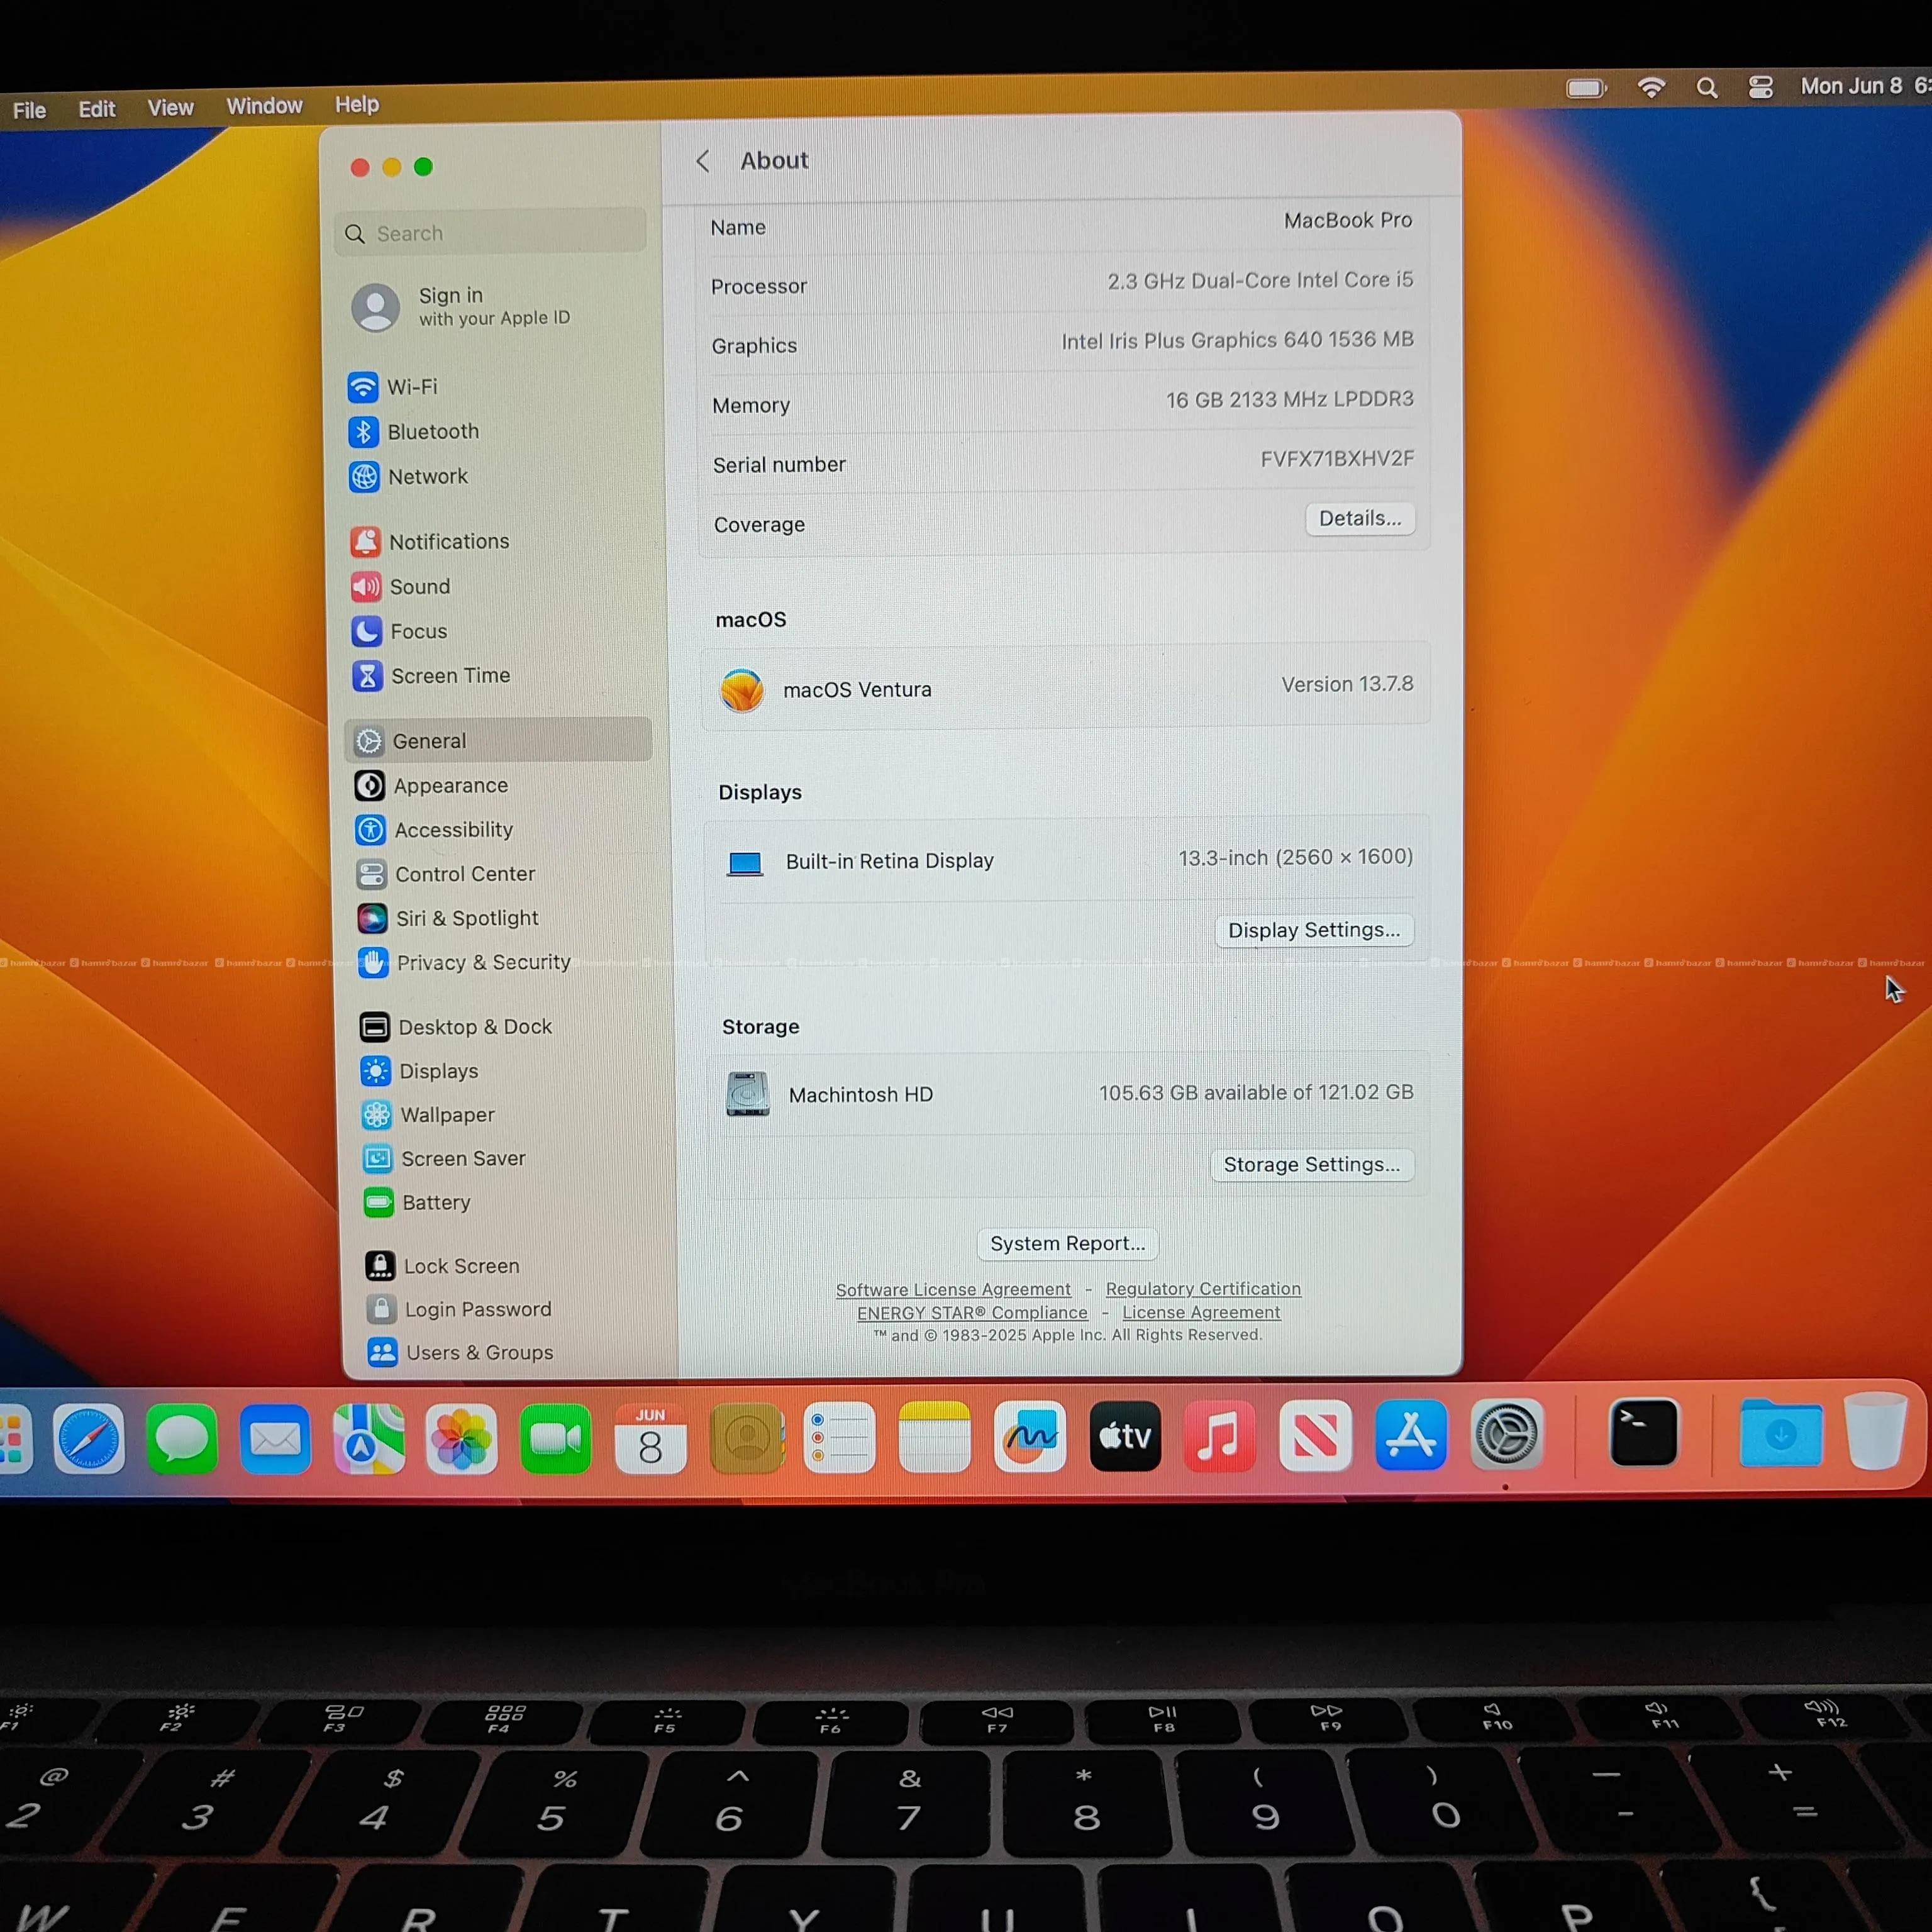
Task: Open Trash in the Dock
Action: click(x=1875, y=1431)
